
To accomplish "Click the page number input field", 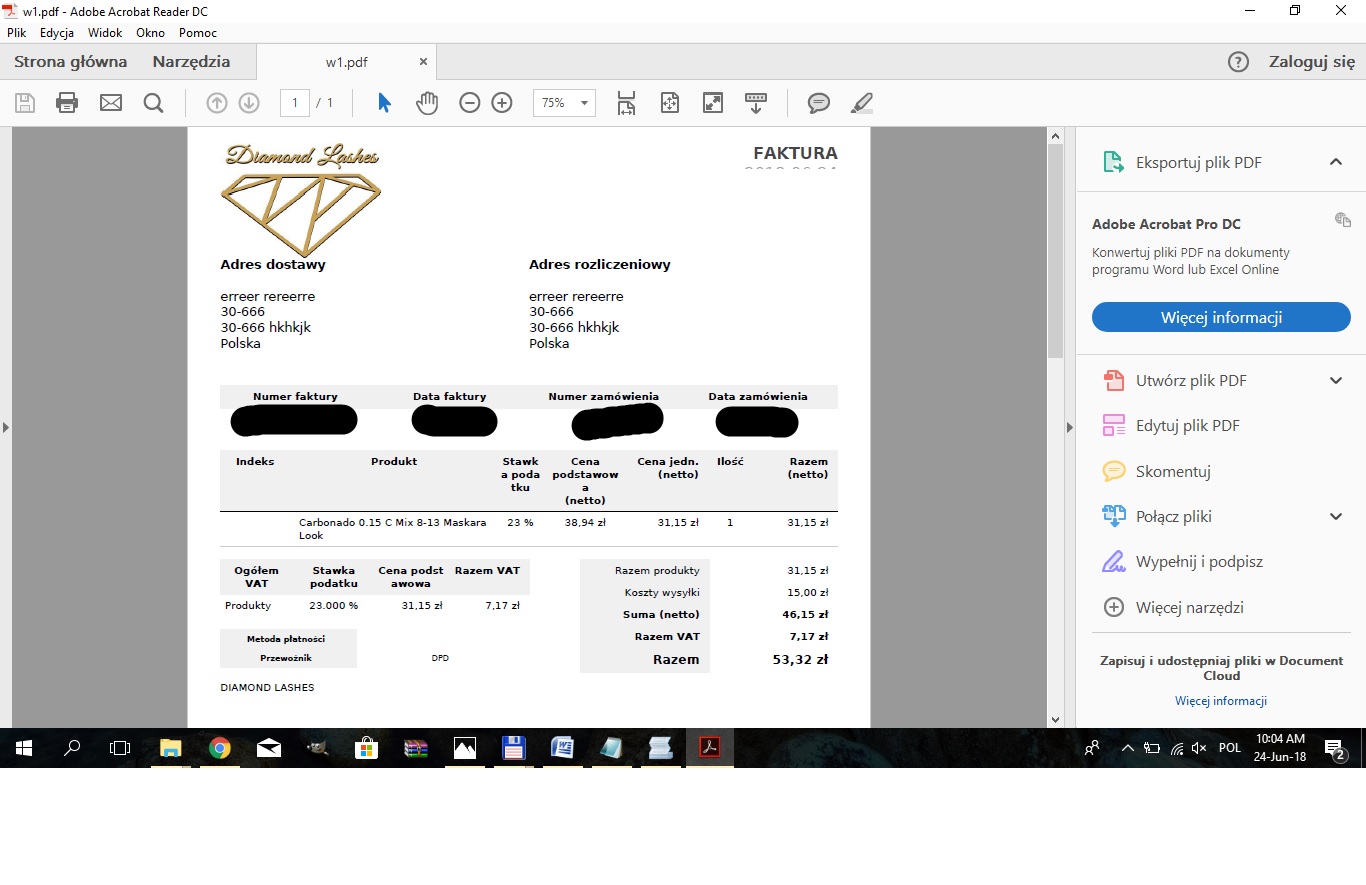I will click(x=294, y=103).
